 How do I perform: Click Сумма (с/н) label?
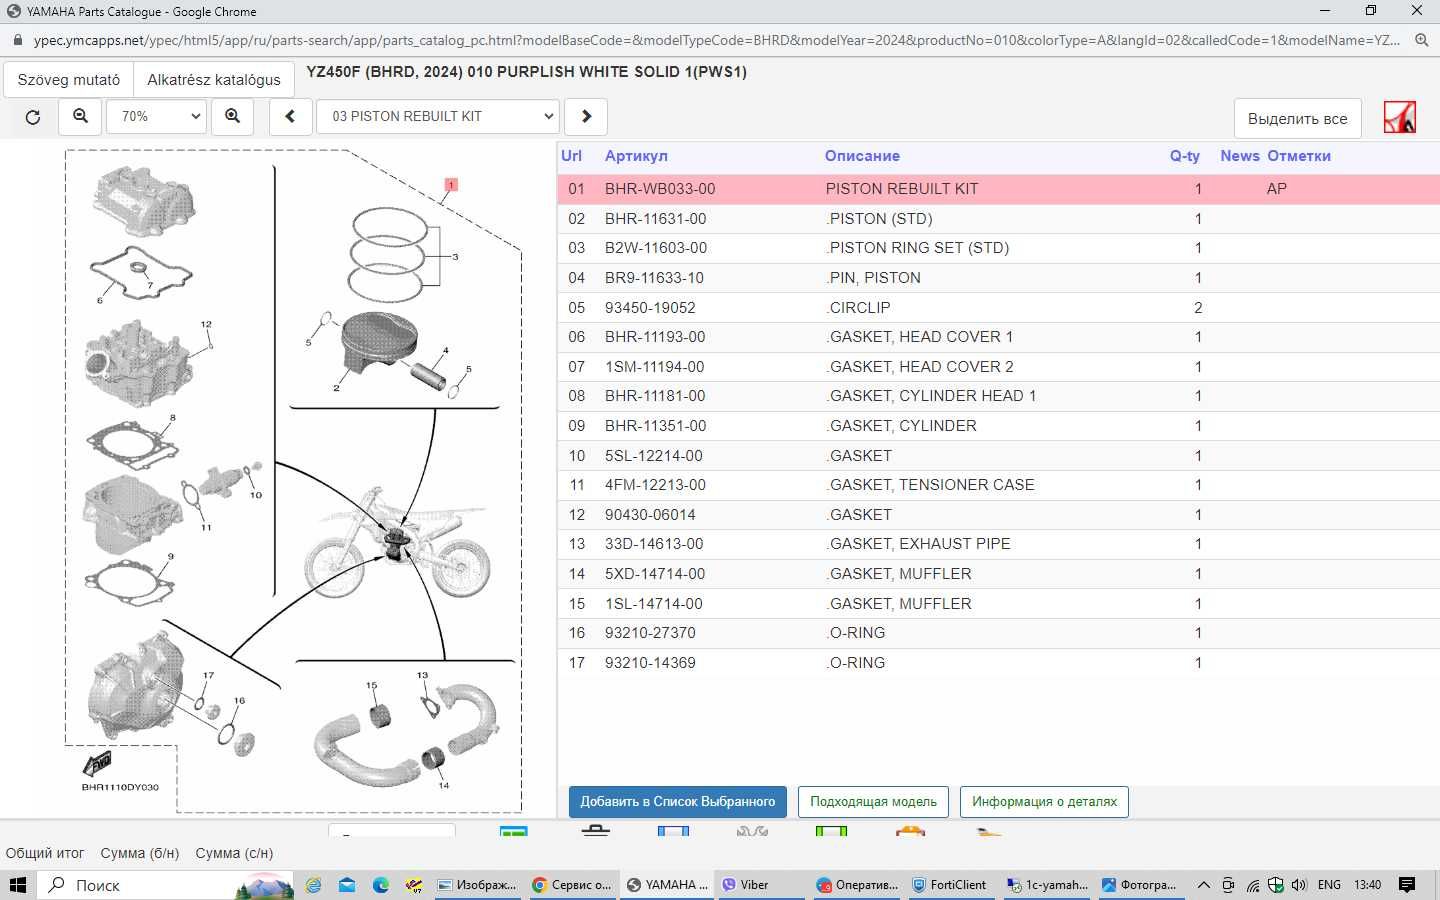[234, 853]
